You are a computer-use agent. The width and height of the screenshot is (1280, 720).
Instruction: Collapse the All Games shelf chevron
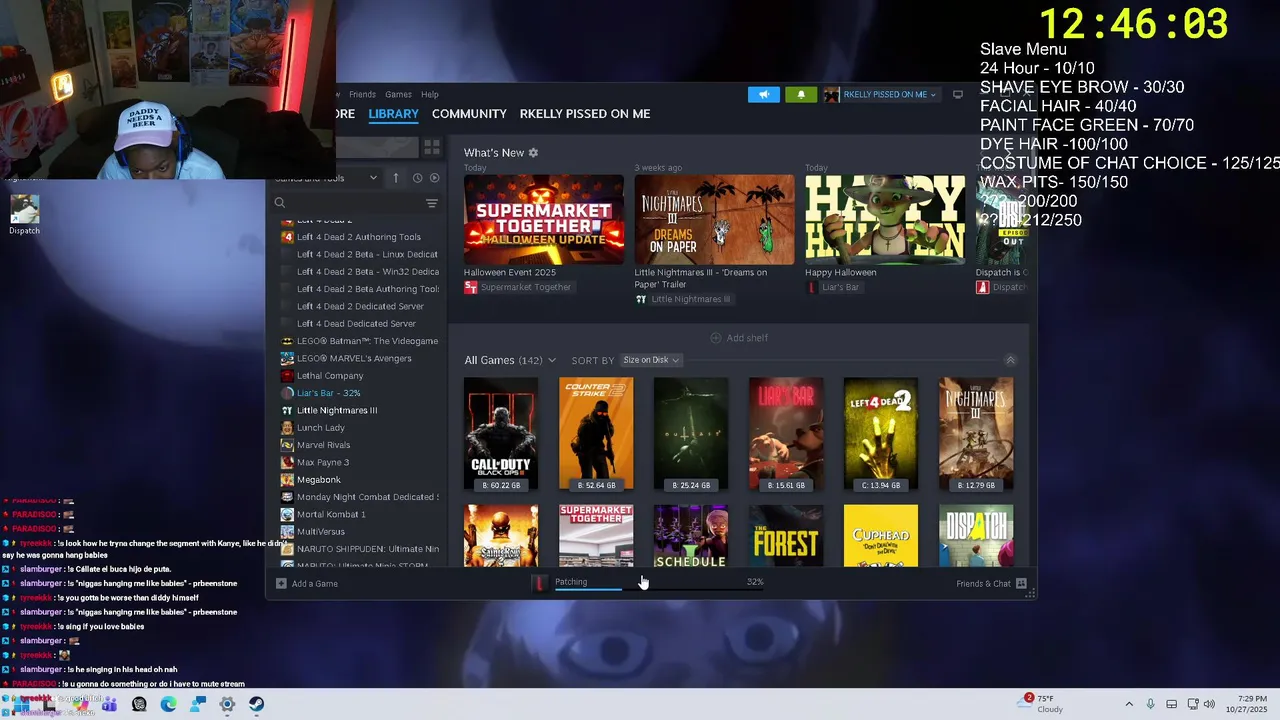click(x=1010, y=360)
